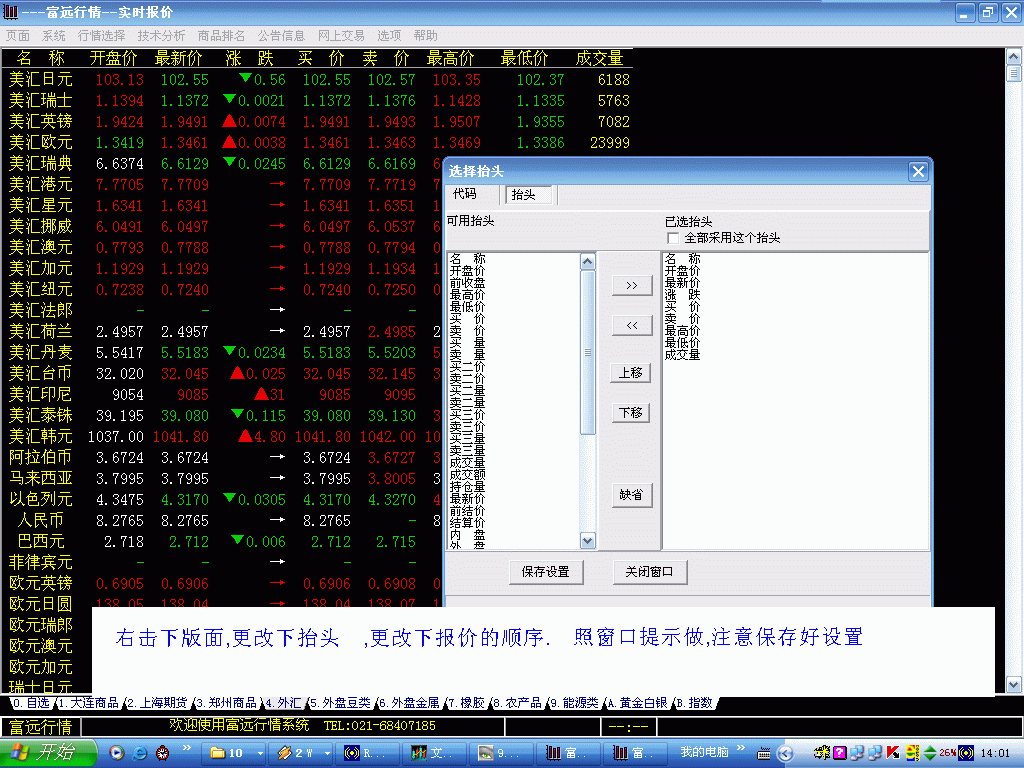Open the 商品排名 menu
Image resolution: width=1024 pixels, height=768 pixels.
pyautogui.click(x=221, y=35)
